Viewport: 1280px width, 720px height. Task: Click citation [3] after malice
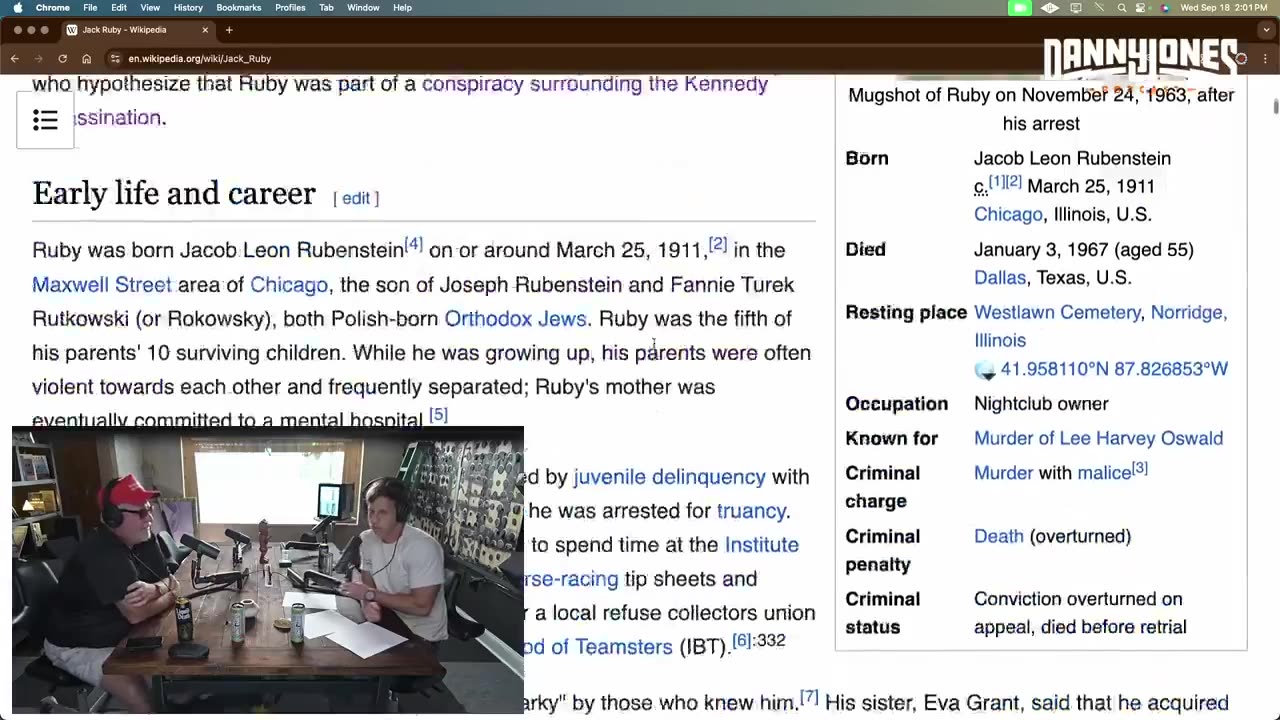point(1139,468)
